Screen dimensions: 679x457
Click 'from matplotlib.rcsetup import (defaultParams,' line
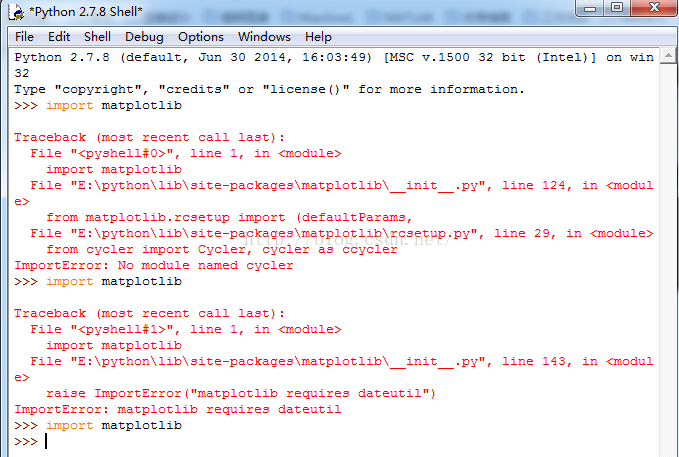[229, 217]
